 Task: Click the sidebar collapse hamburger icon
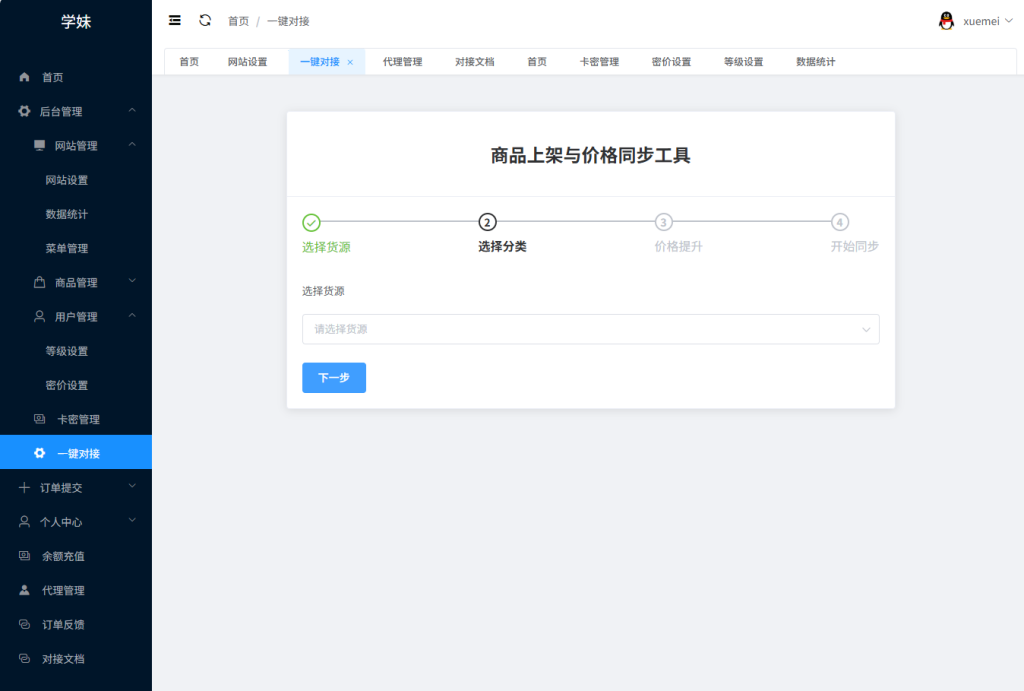[x=175, y=20]
